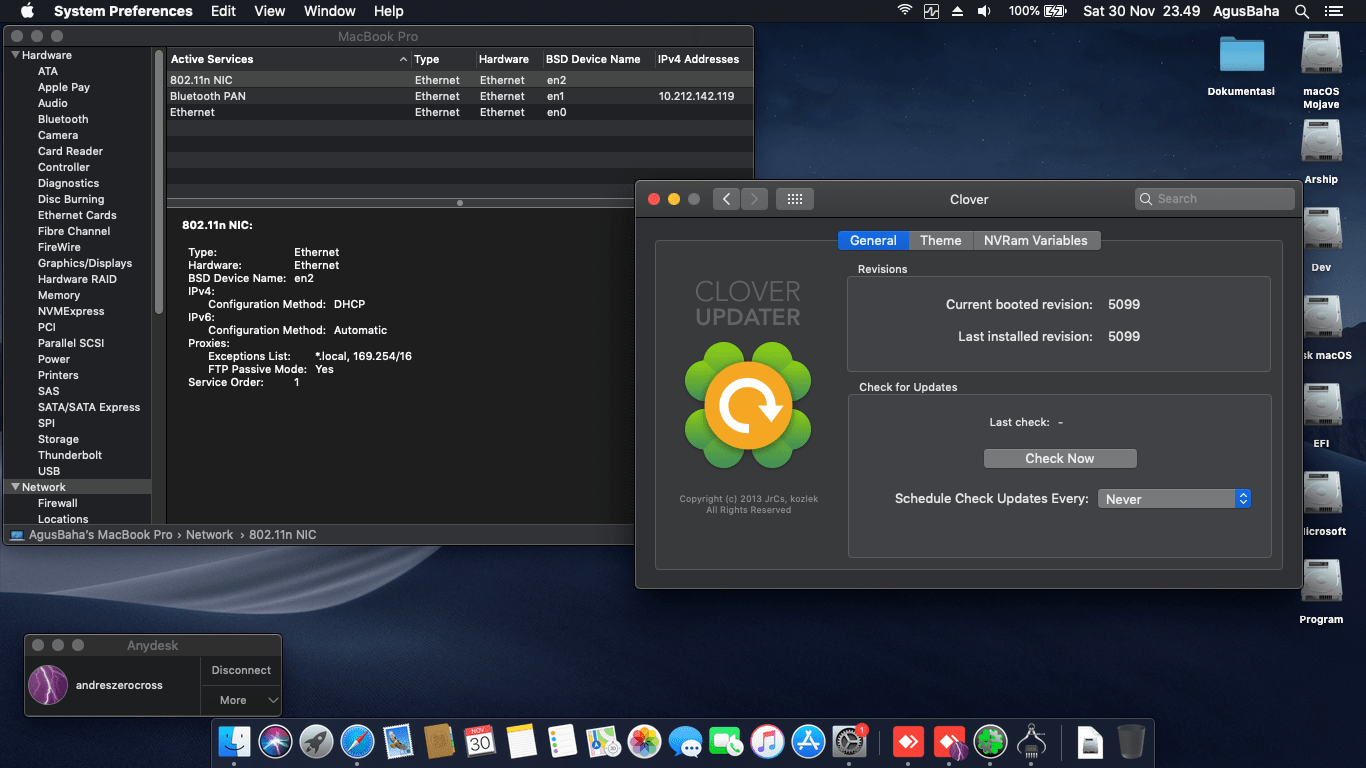Click the battery 100% status

click(1037, 11)
